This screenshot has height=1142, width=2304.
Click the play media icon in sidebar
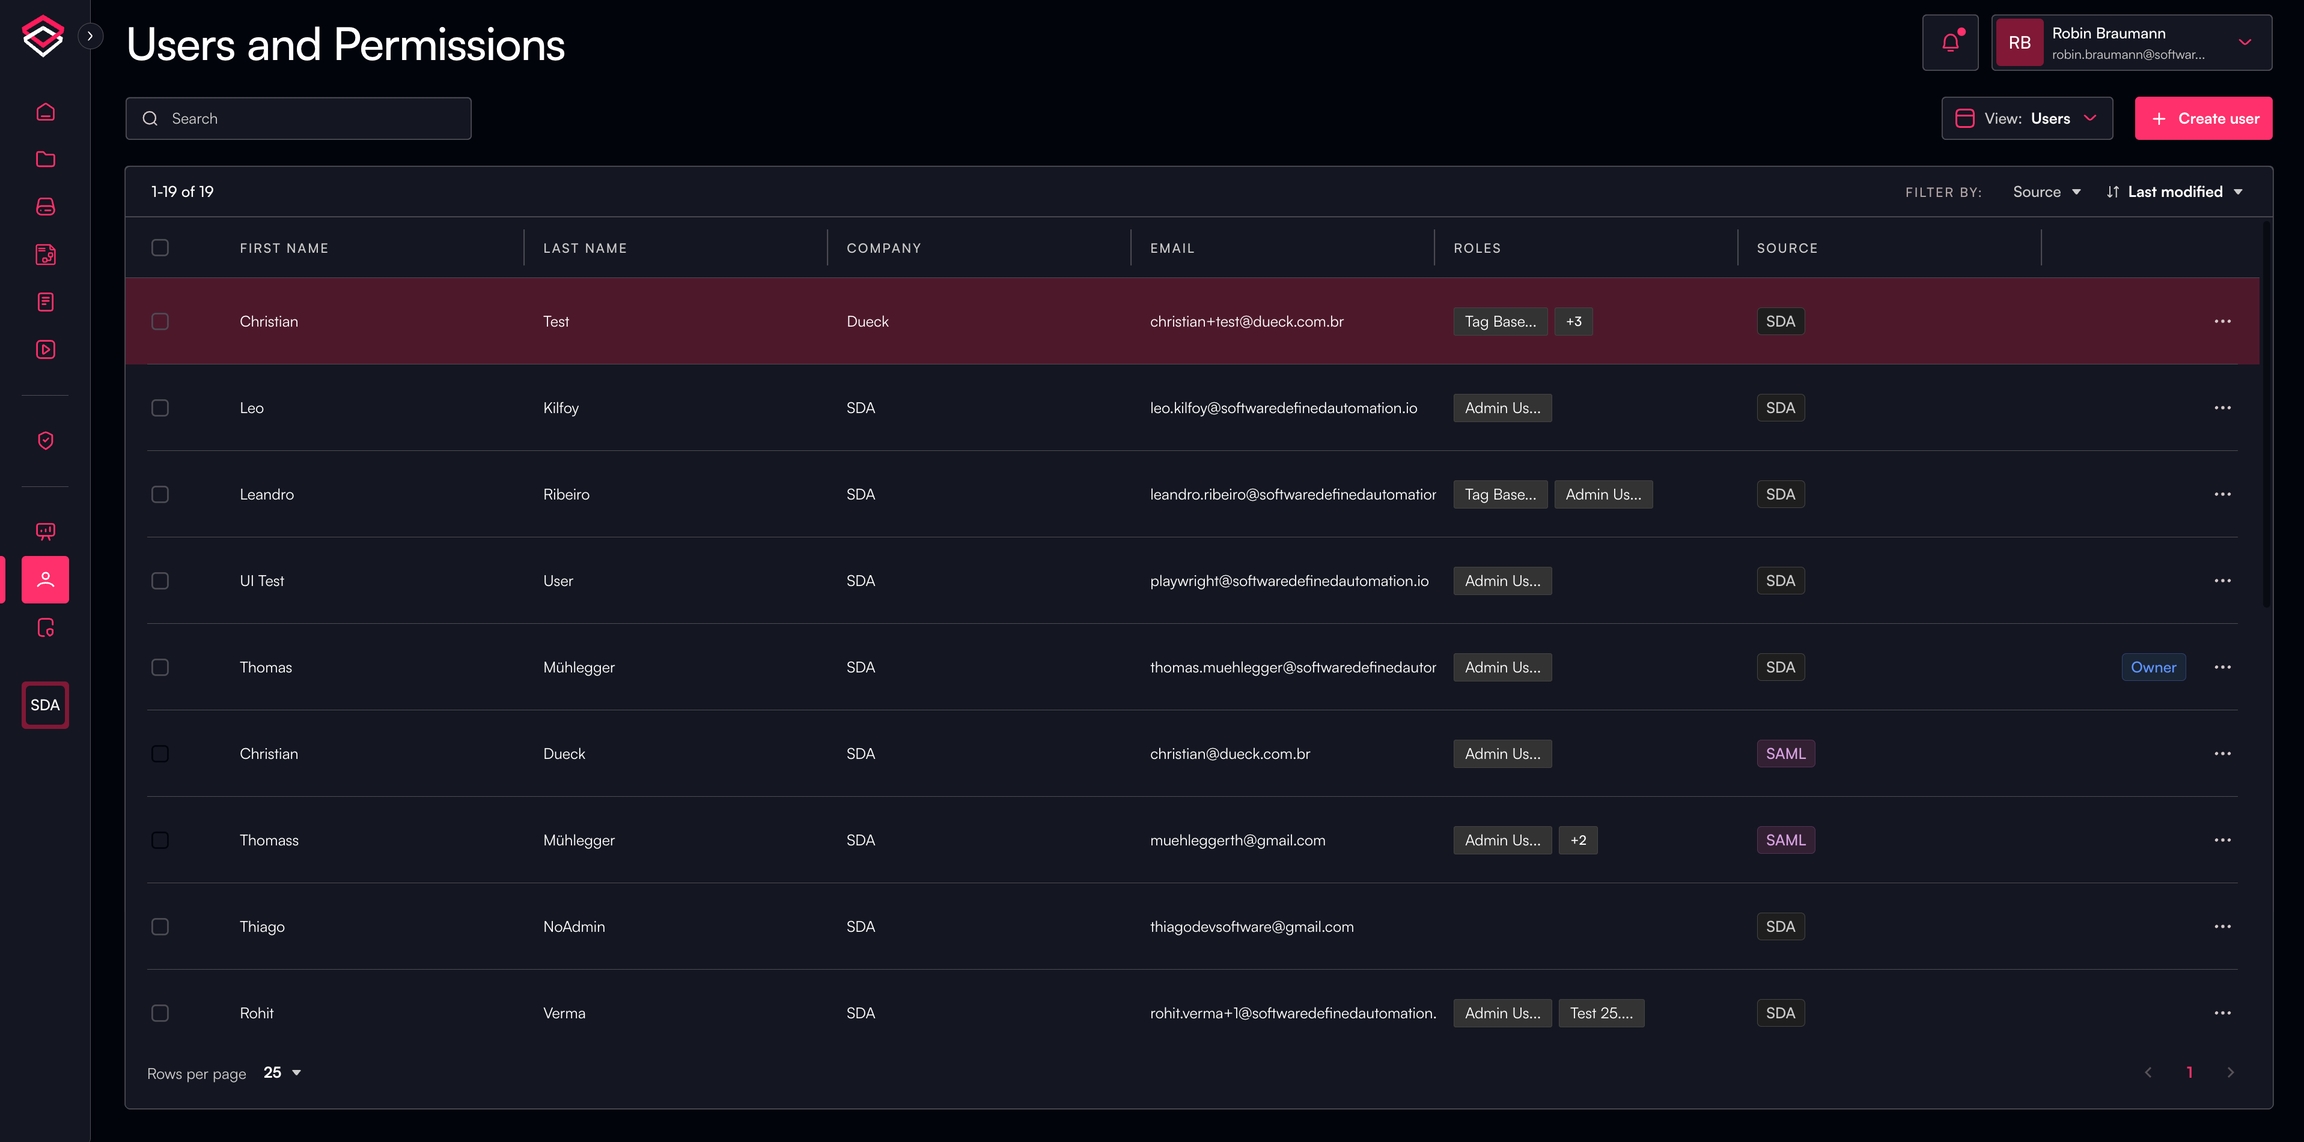click(x=45, y=349)
